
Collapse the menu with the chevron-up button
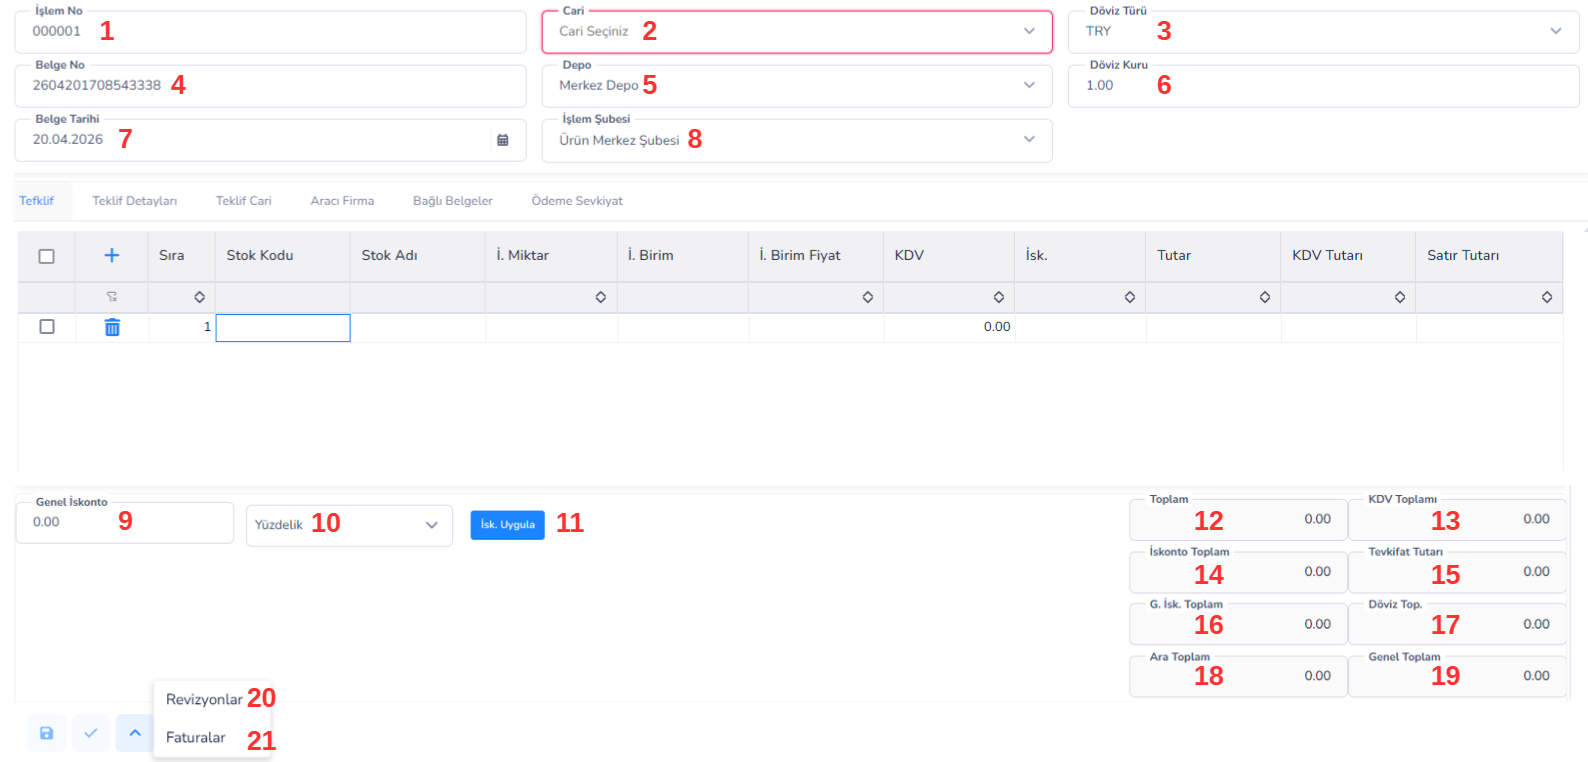click(134, 733)
